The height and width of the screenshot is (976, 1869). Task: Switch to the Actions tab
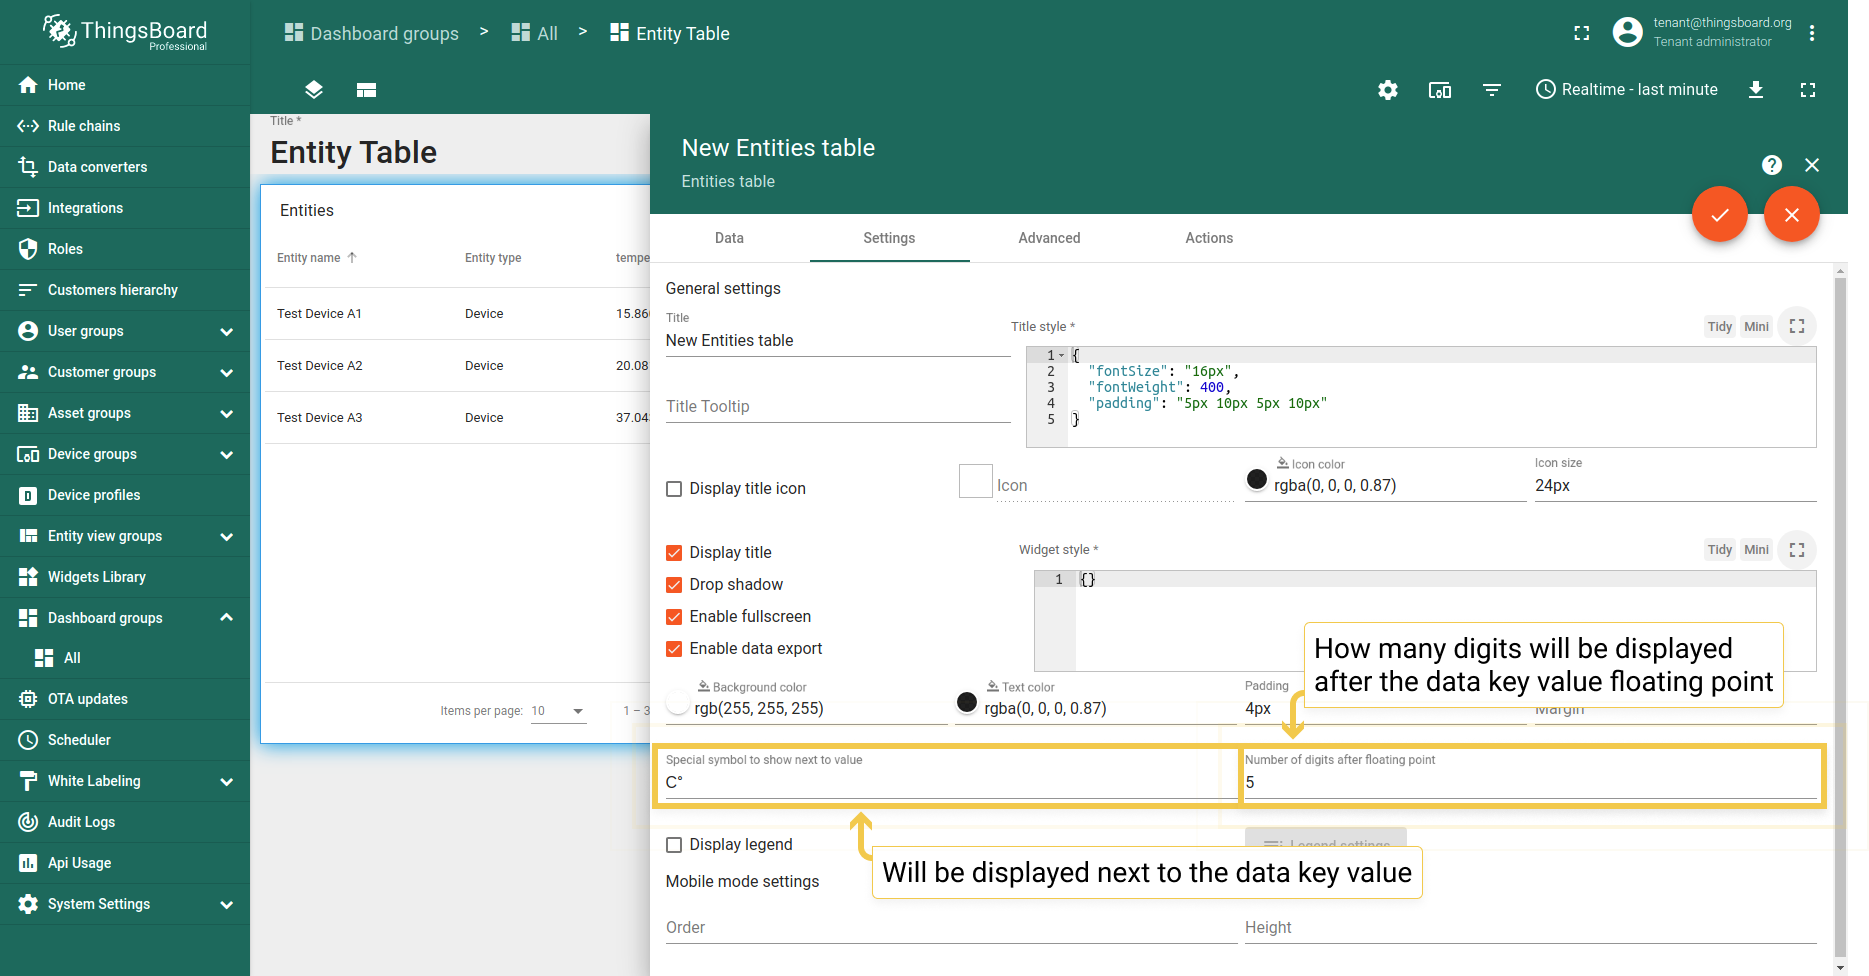pos(1209,238)
